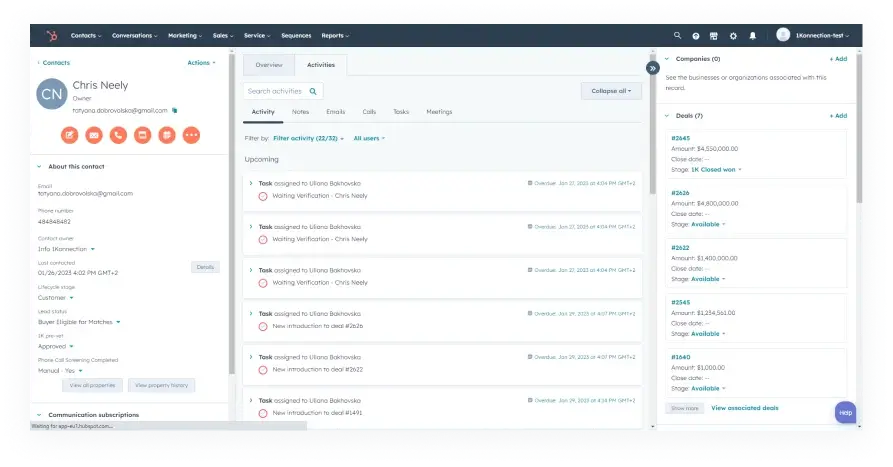
Task: Open the 1K pre-vet Approved dropdown
Action: pos(55,346)
